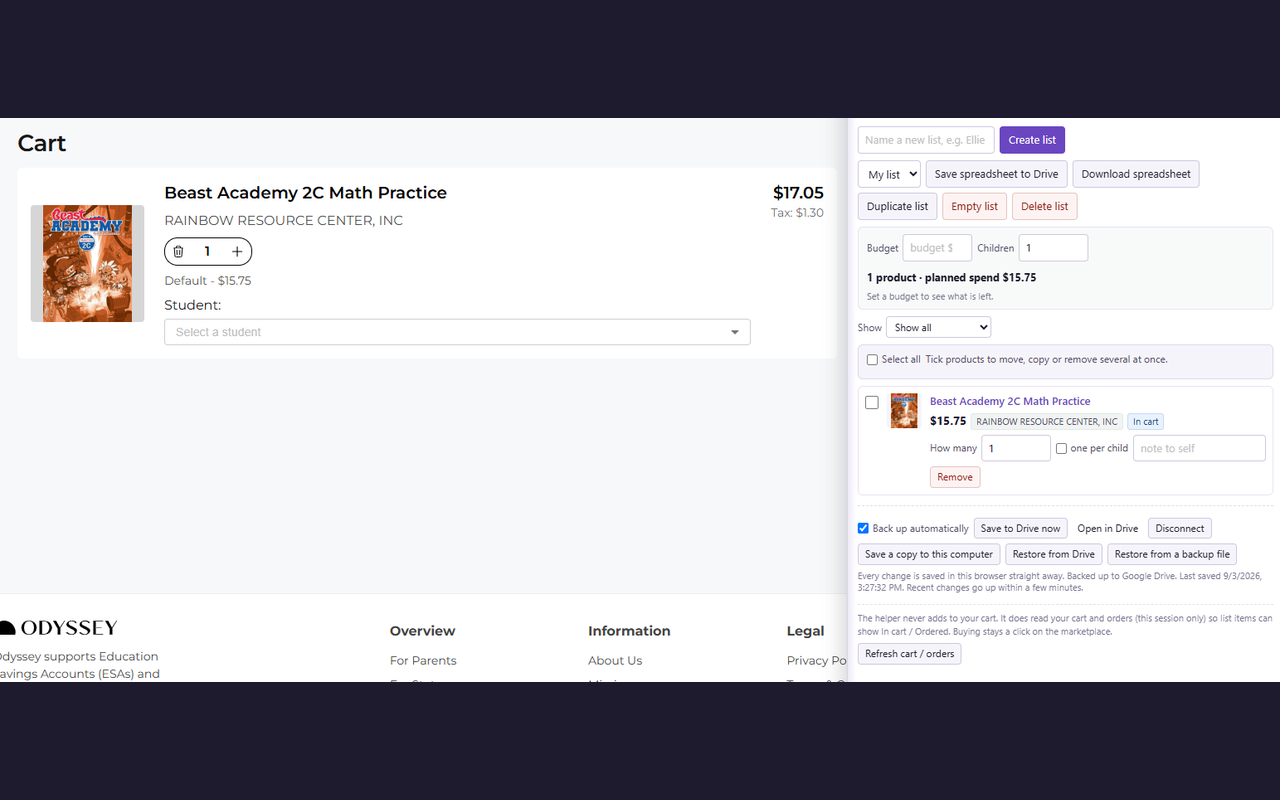1280x800 pixels.
Task: Open the Beast Academy cover image in the cart
Action: coord(87,264)
